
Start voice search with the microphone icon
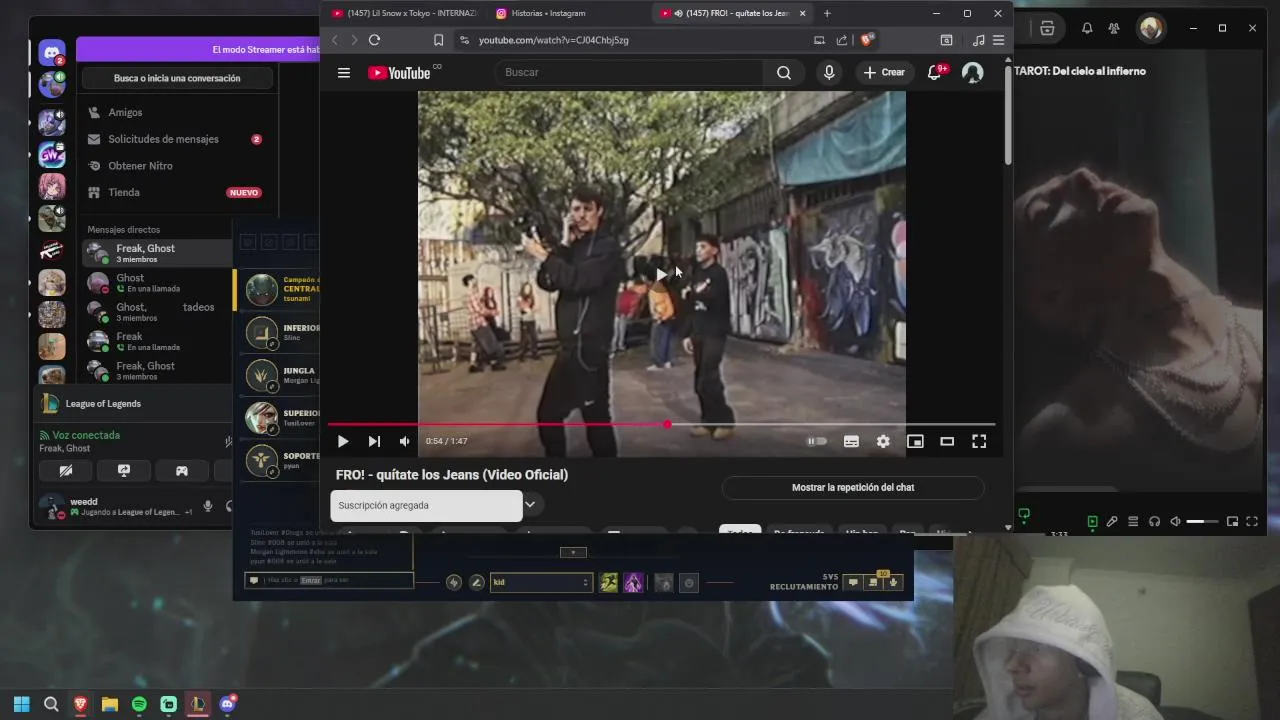click(x=829, y=72)
